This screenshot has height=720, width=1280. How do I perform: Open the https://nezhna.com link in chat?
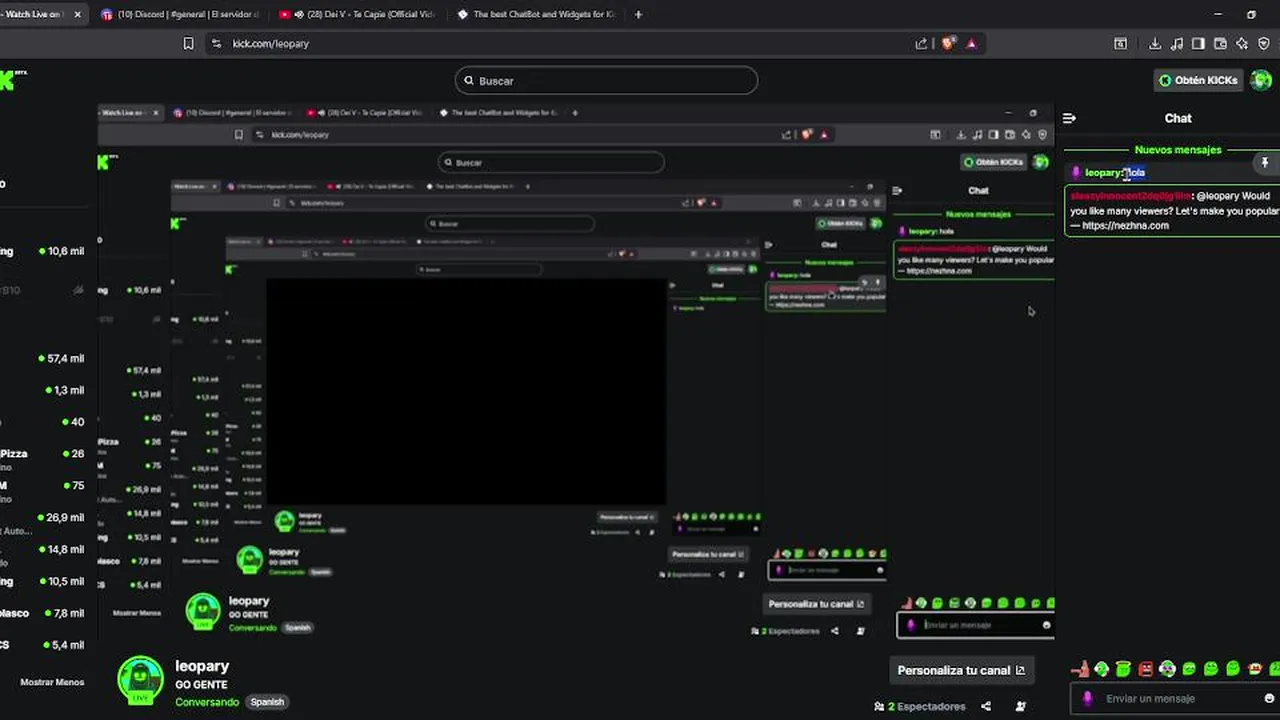(x=1125, y=225)
